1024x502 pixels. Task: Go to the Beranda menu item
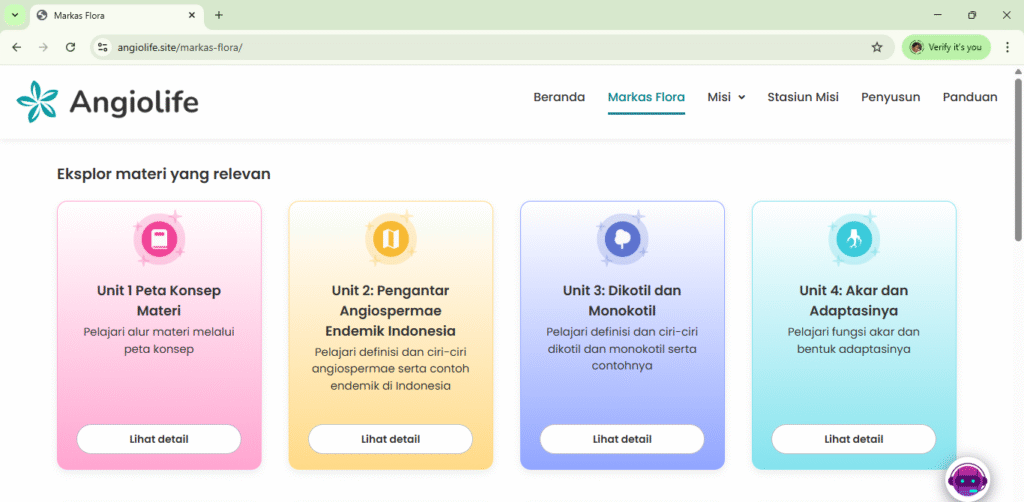point(559,97)
